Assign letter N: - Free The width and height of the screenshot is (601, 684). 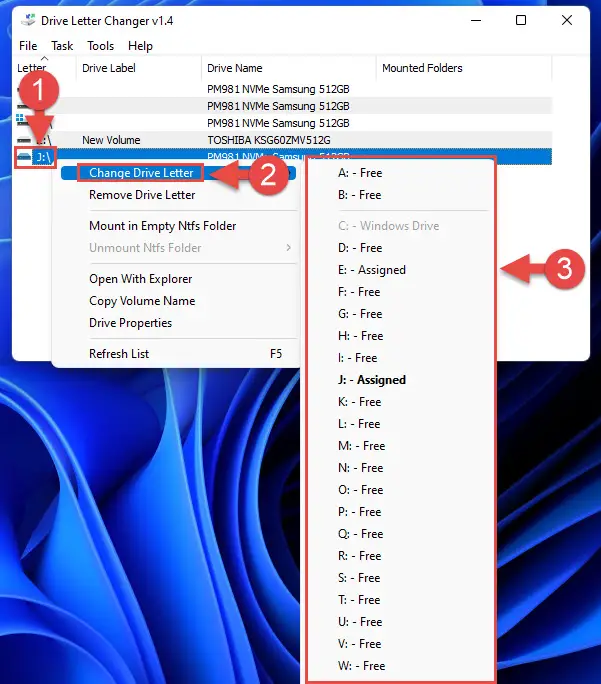coord(360,468)
